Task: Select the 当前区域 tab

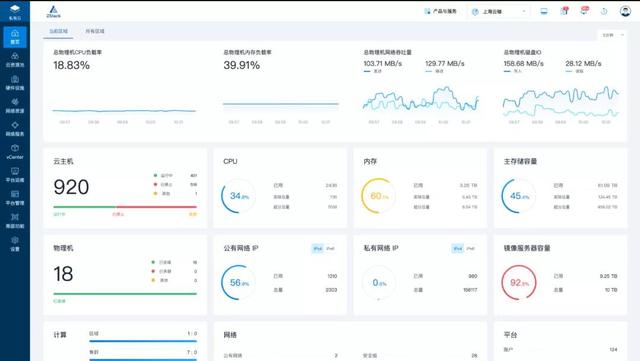Action: pyautogui.click(x=58, y=31)
